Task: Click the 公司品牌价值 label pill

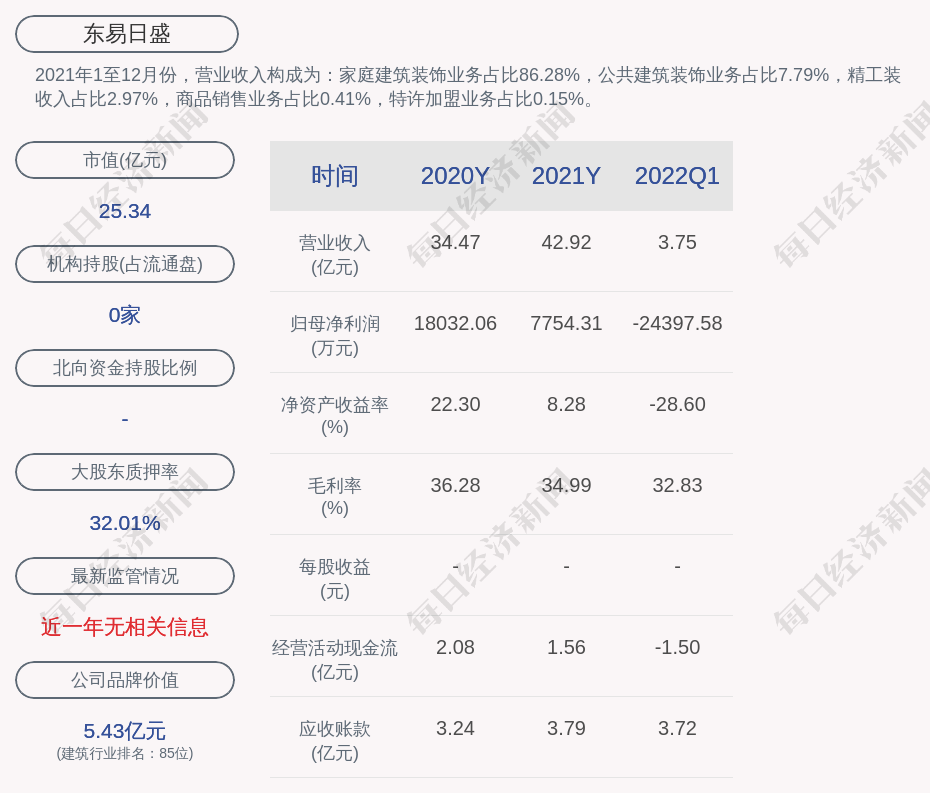Action: [x=125, y=680]
